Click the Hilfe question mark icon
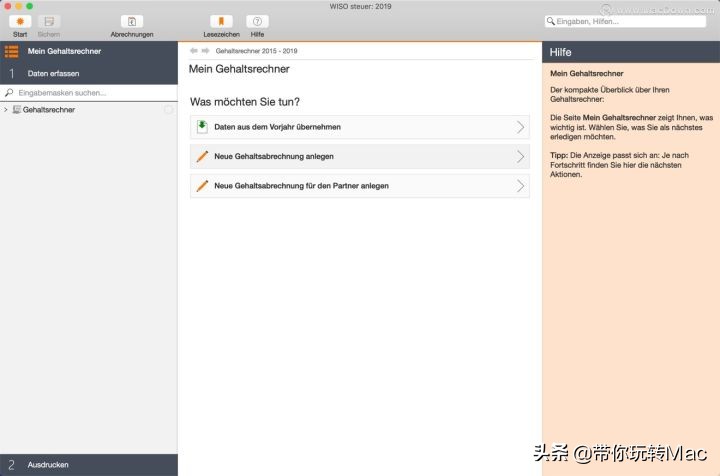This screenshot has height=476, width=720. [x=257, y=21]
